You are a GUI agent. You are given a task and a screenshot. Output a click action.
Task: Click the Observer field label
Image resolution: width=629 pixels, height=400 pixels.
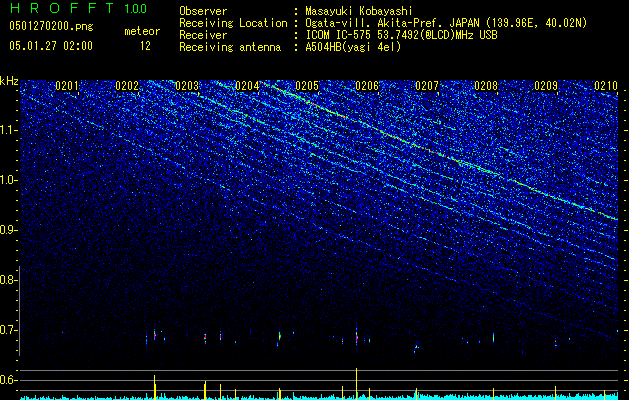[x=203, y=11]
